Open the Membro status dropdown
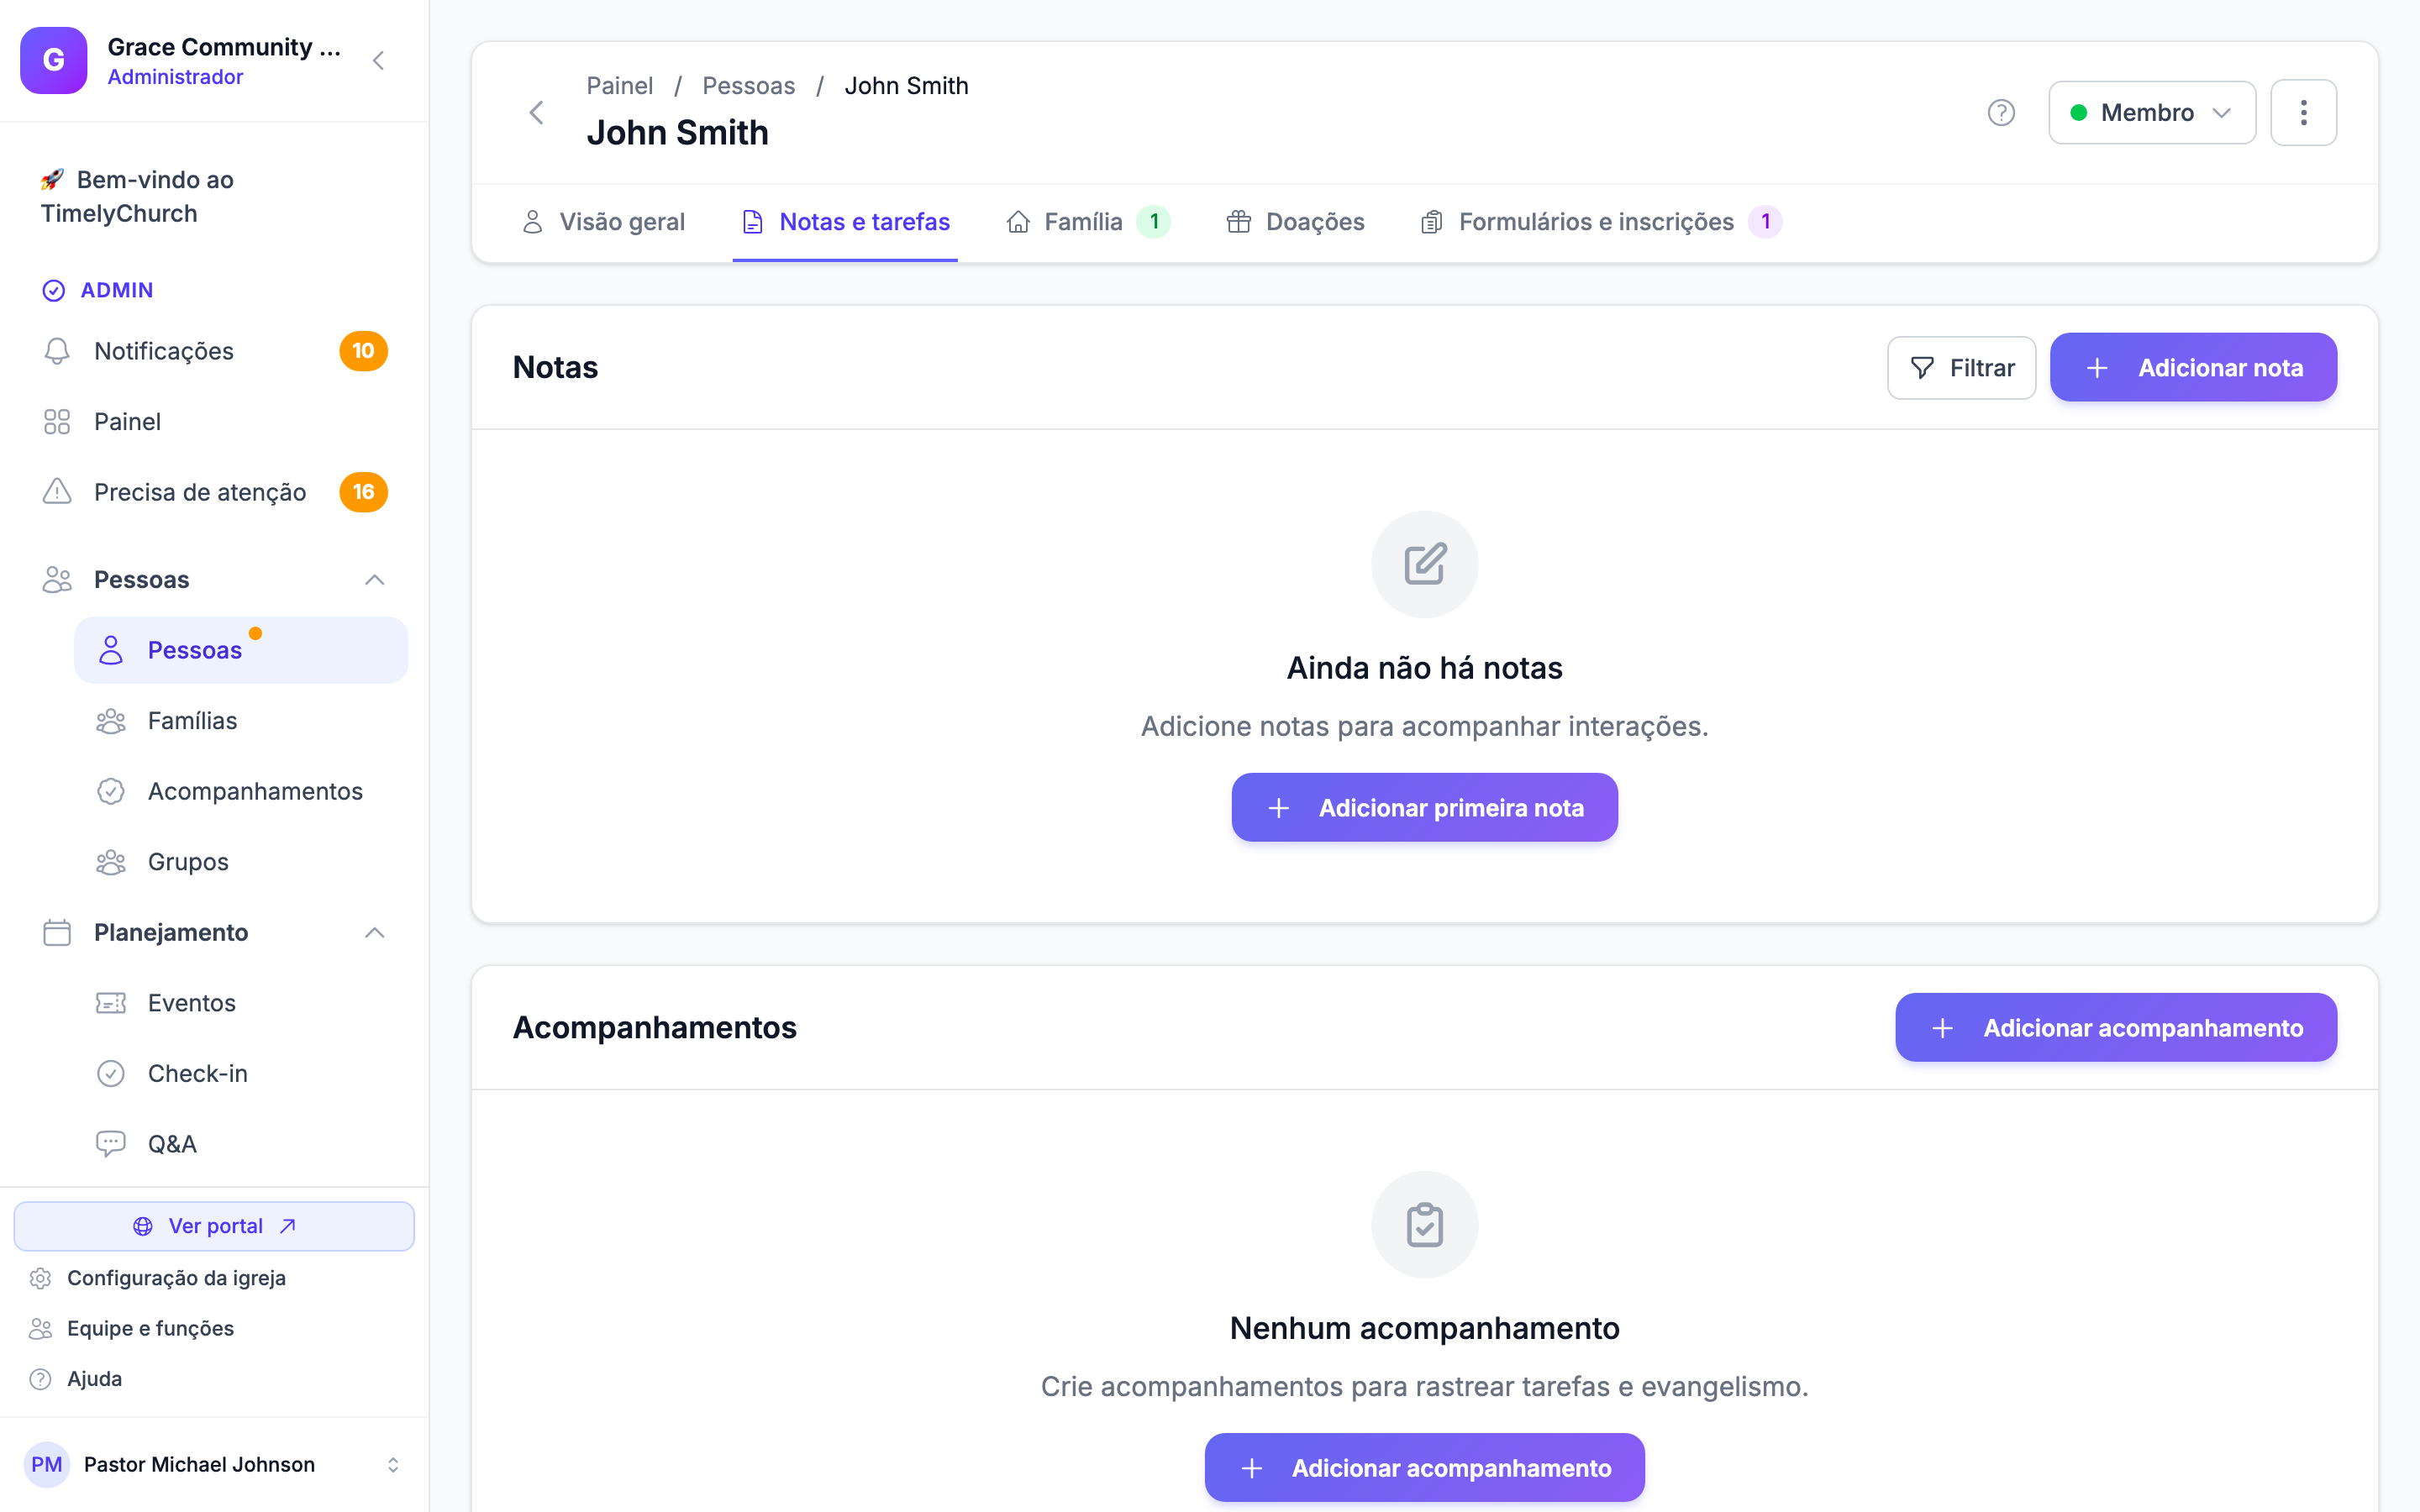2420x1512 pixels. [x=2151, y=112]
